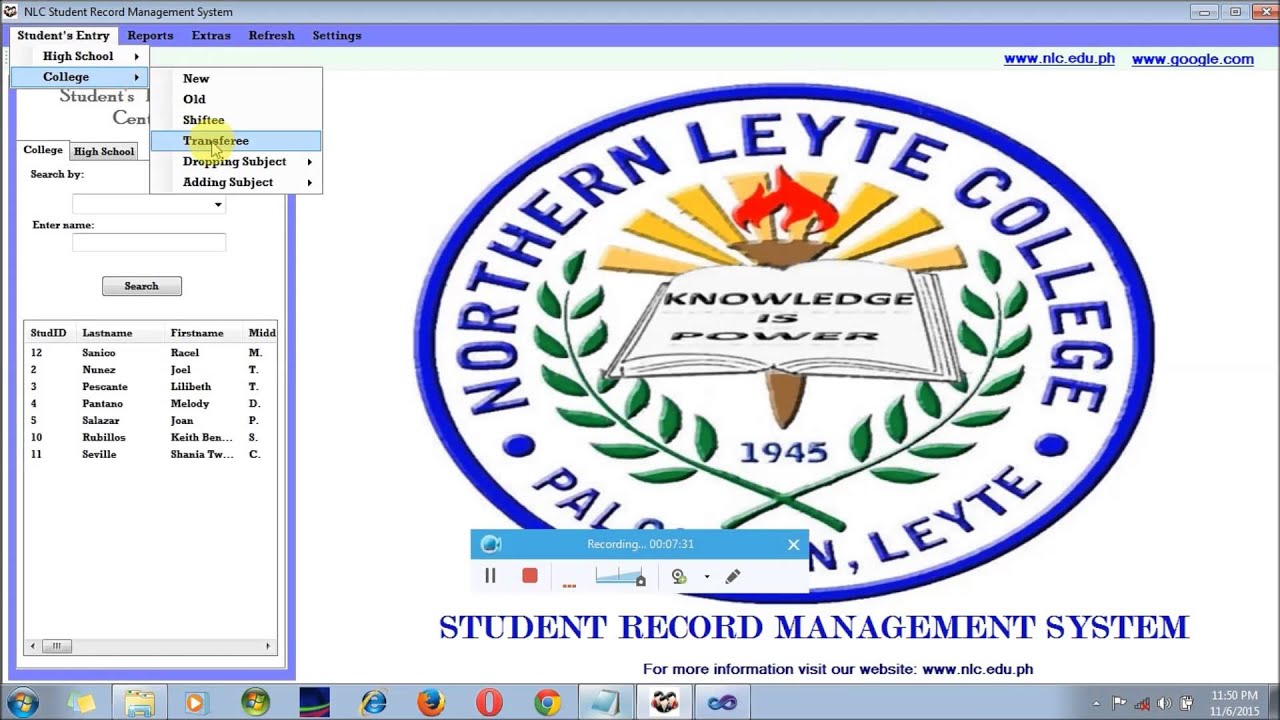Pause the screen recording

(490, 576)
